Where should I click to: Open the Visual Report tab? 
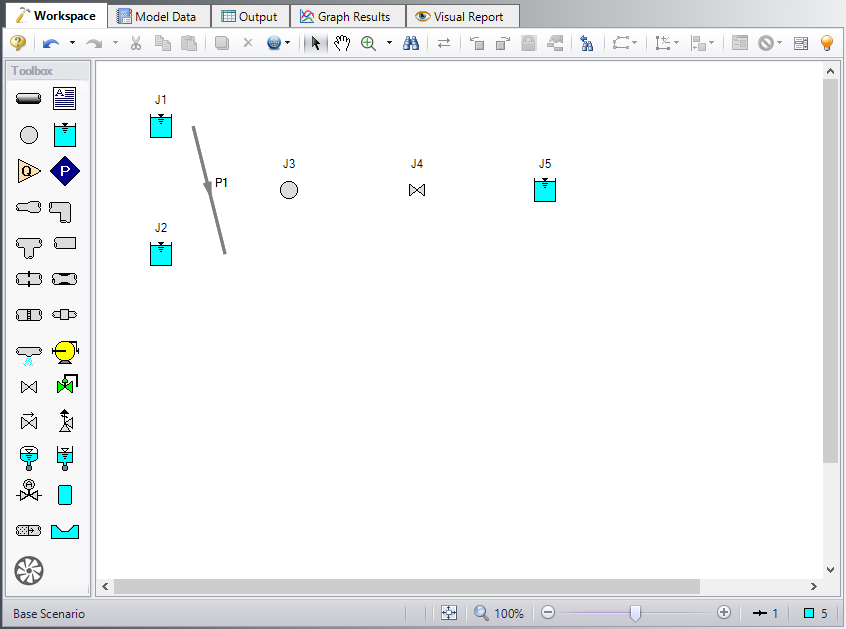(460, 17)
